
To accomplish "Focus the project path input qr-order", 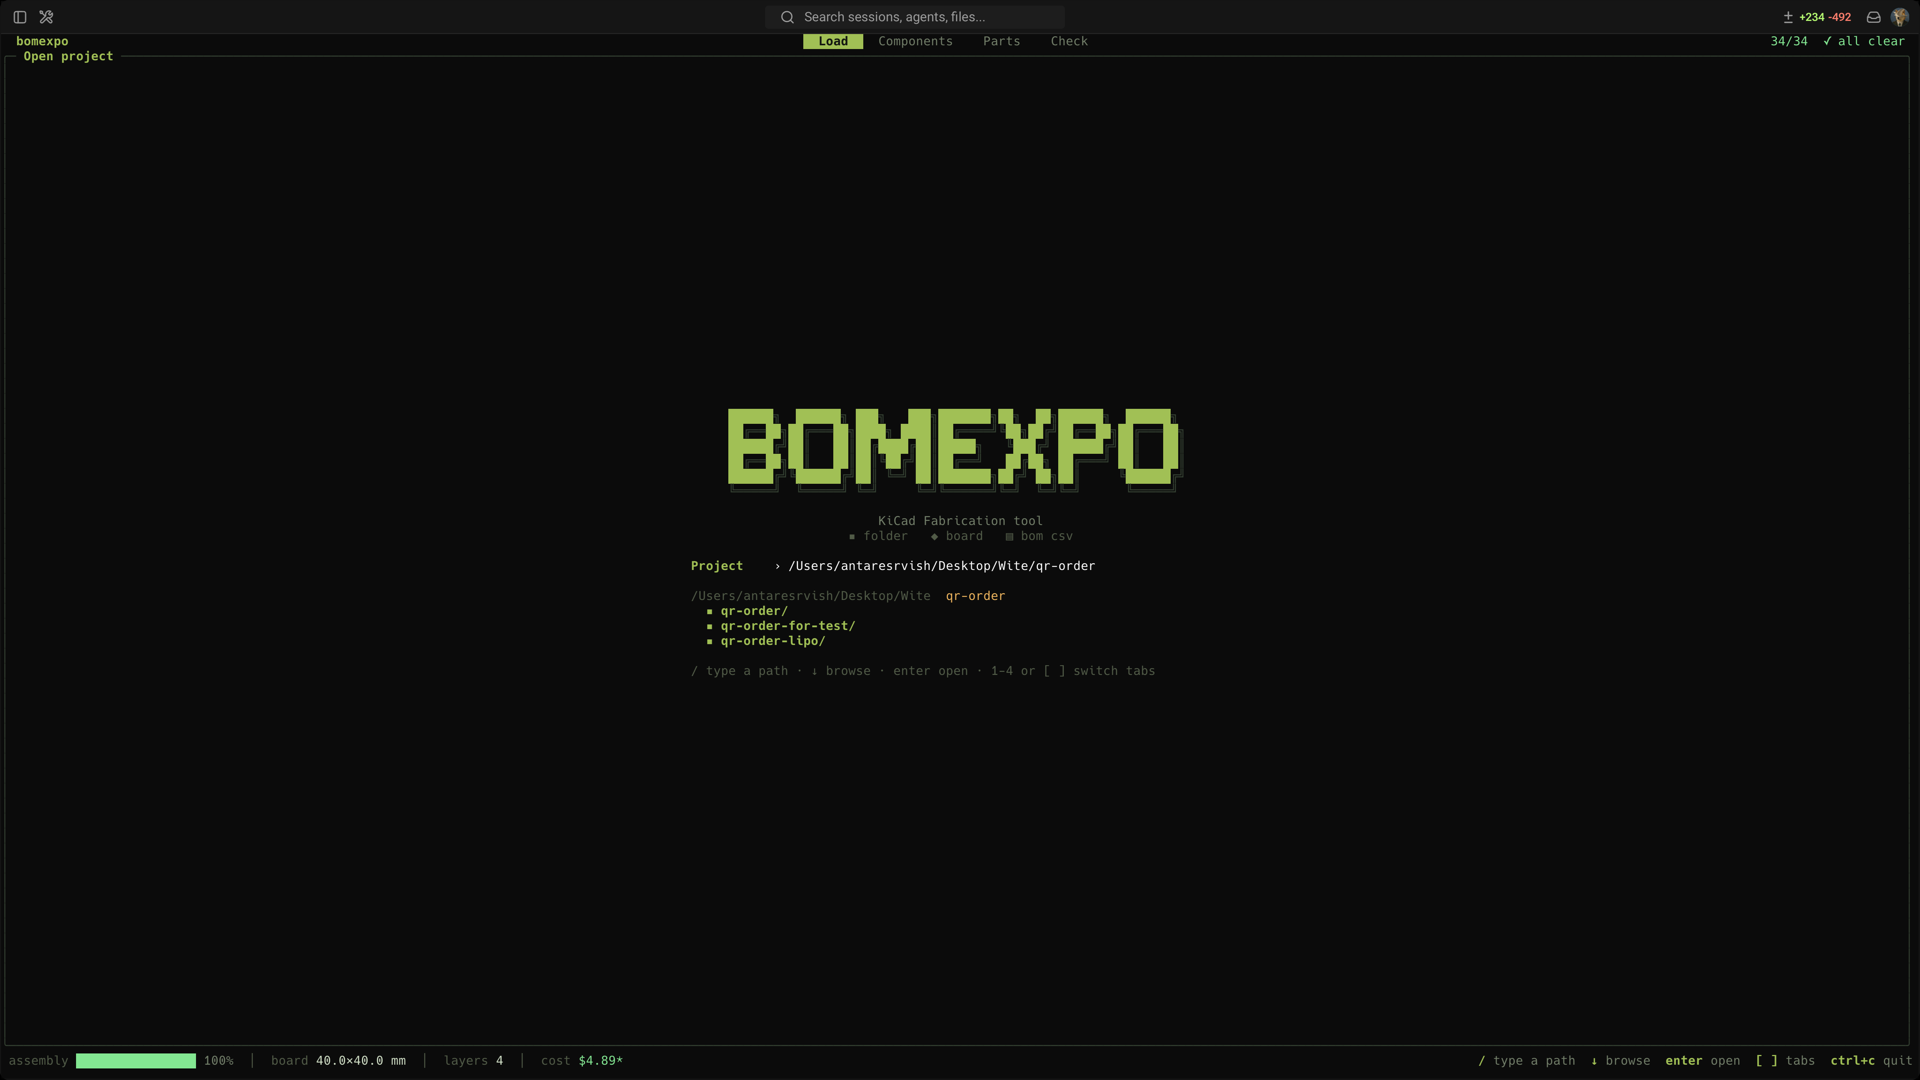I will tap(941, 566).
